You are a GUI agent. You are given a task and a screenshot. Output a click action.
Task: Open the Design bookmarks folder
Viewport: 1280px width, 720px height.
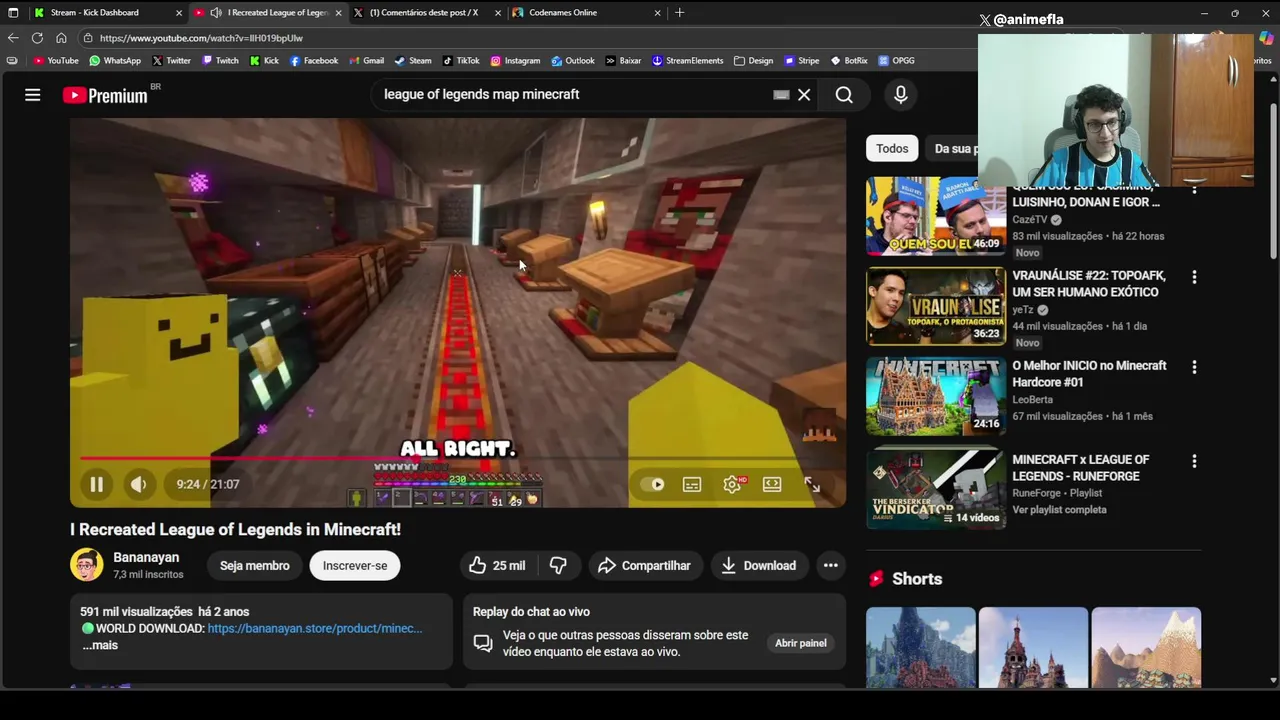pyautogui.click(x=753, y=61)
